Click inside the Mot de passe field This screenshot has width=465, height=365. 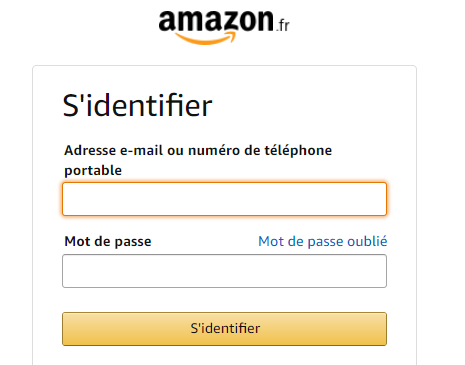click(224, 271)
